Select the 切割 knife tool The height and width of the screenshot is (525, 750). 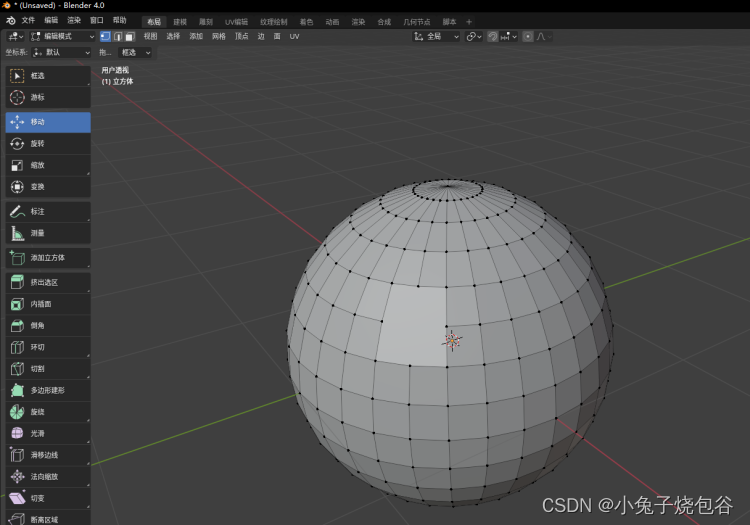(48, 369)
